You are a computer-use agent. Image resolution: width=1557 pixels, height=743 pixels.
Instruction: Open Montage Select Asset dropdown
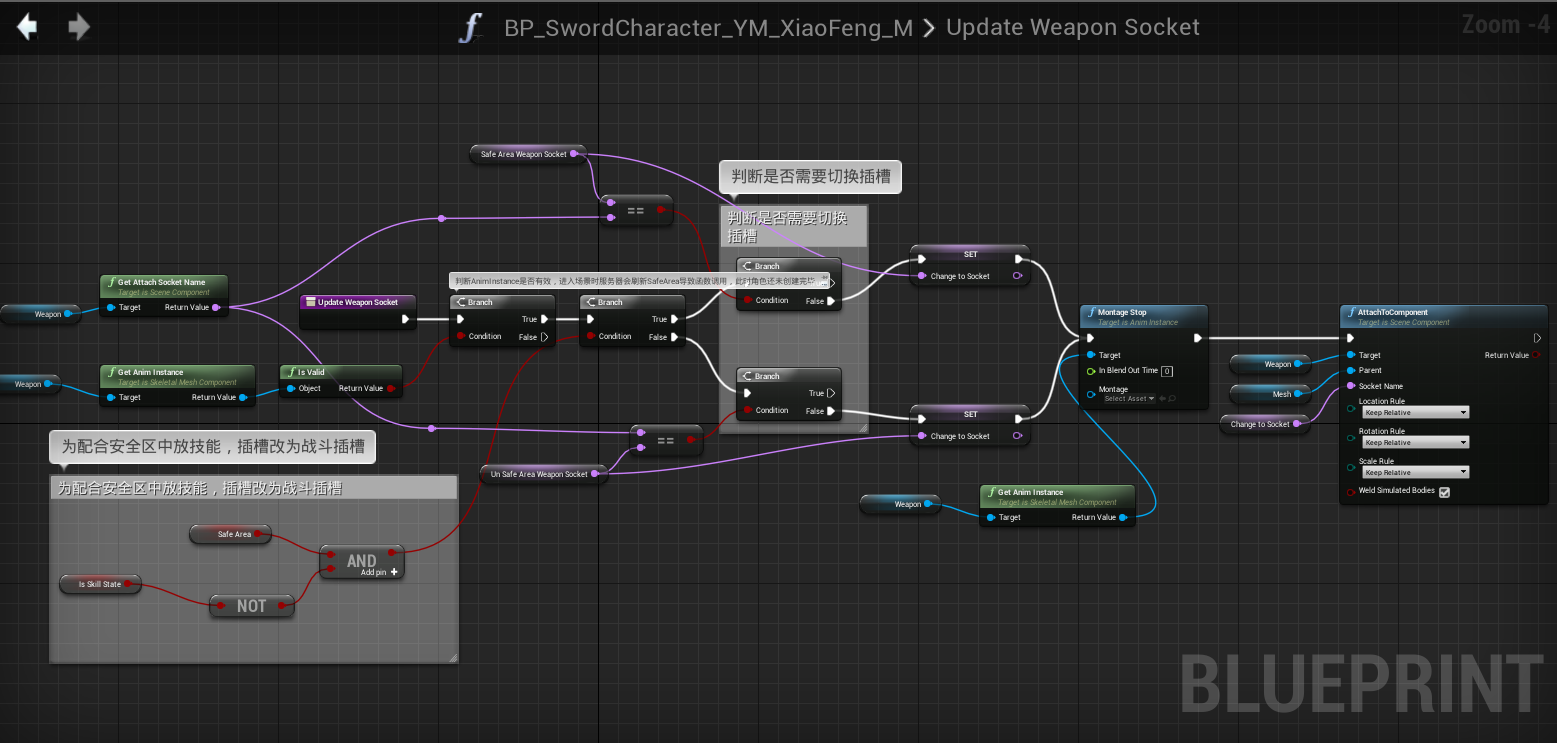(1129, 399)
